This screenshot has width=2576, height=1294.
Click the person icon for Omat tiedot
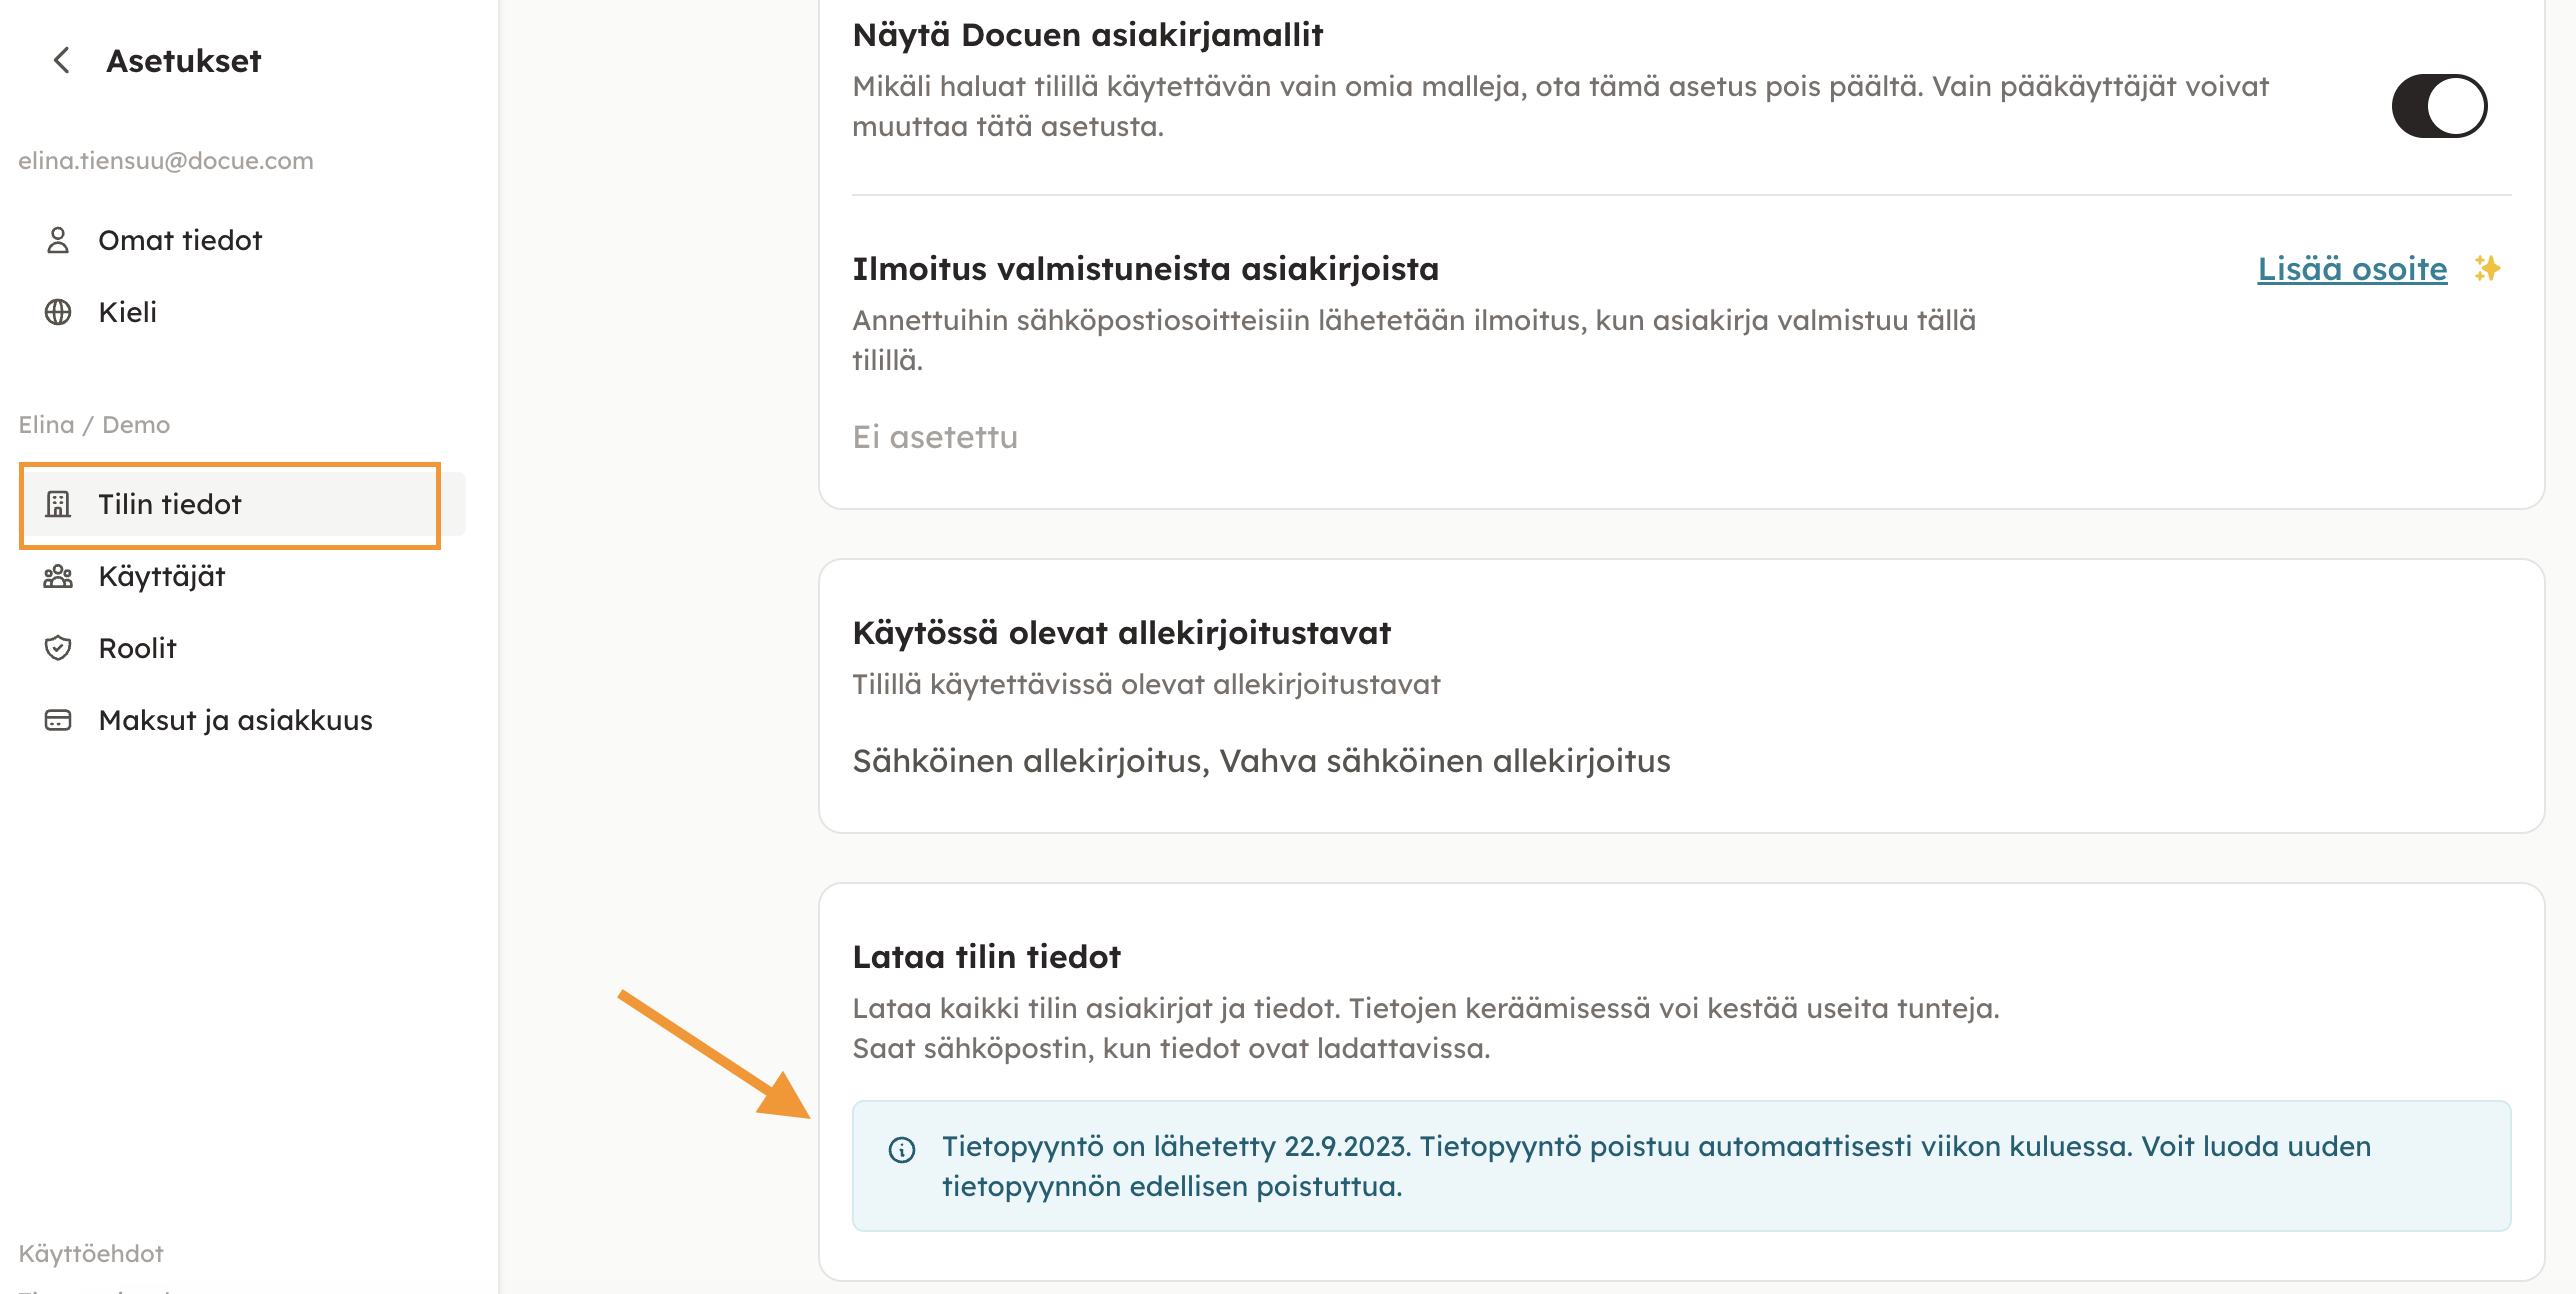click(x=58, y=240)
